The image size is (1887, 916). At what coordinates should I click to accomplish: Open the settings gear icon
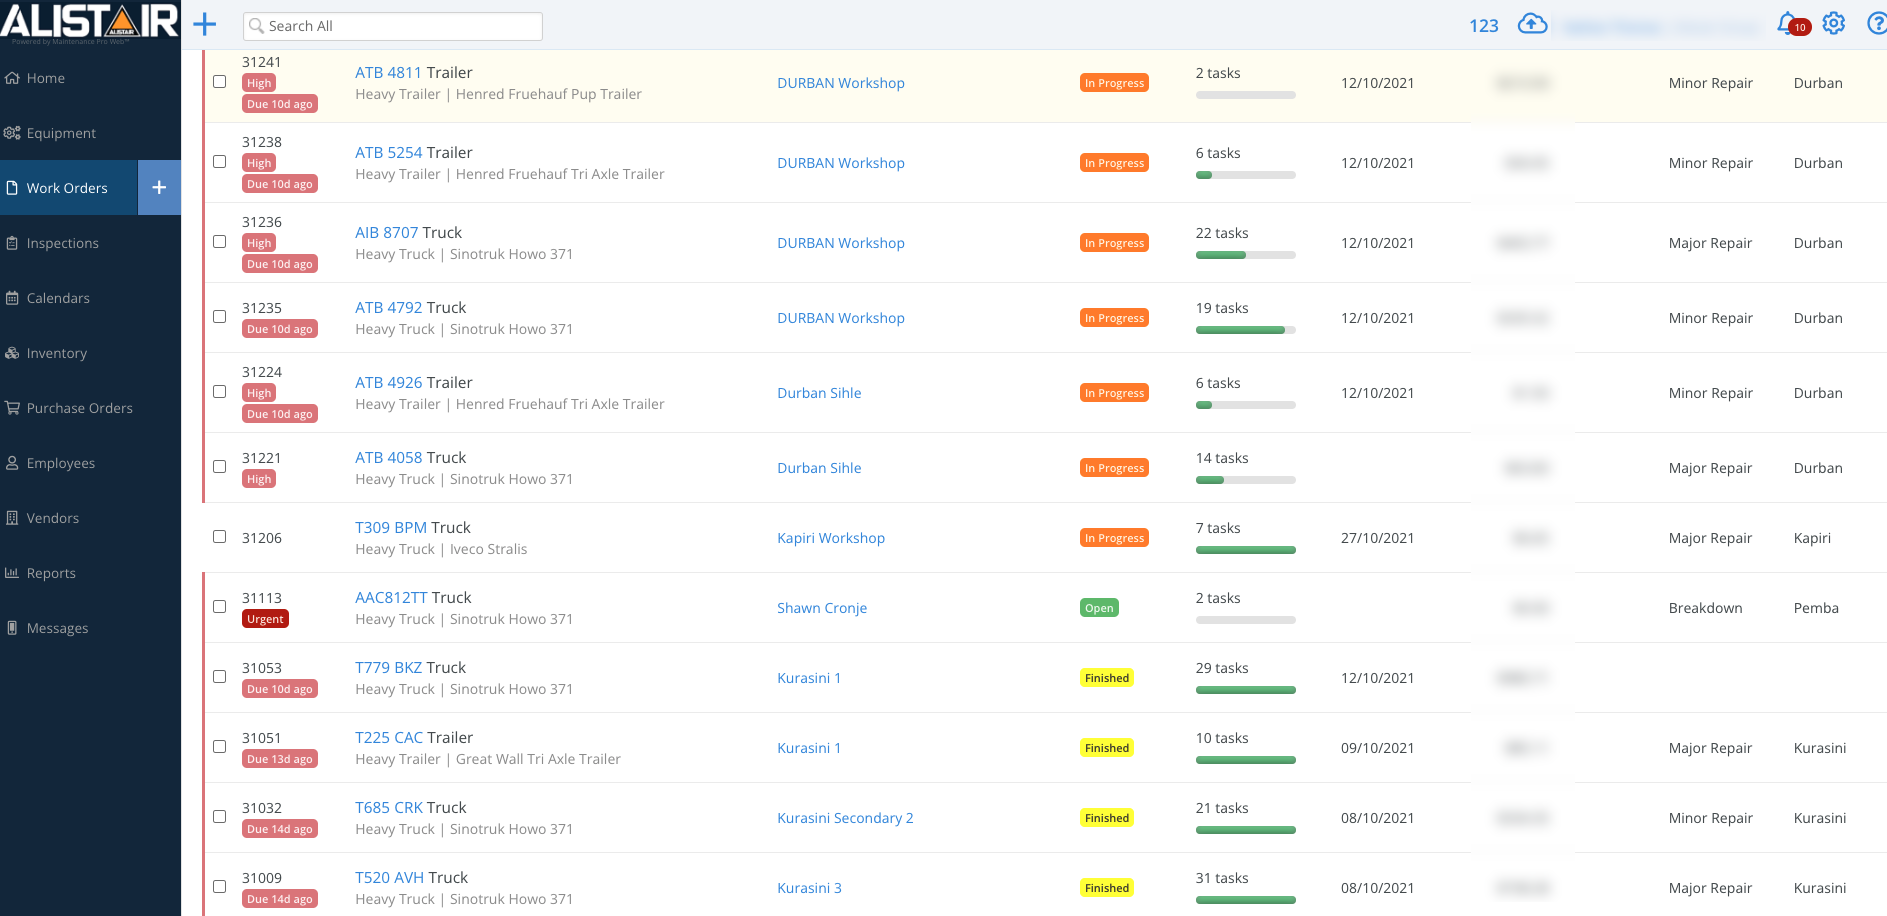coord(1833,24)
